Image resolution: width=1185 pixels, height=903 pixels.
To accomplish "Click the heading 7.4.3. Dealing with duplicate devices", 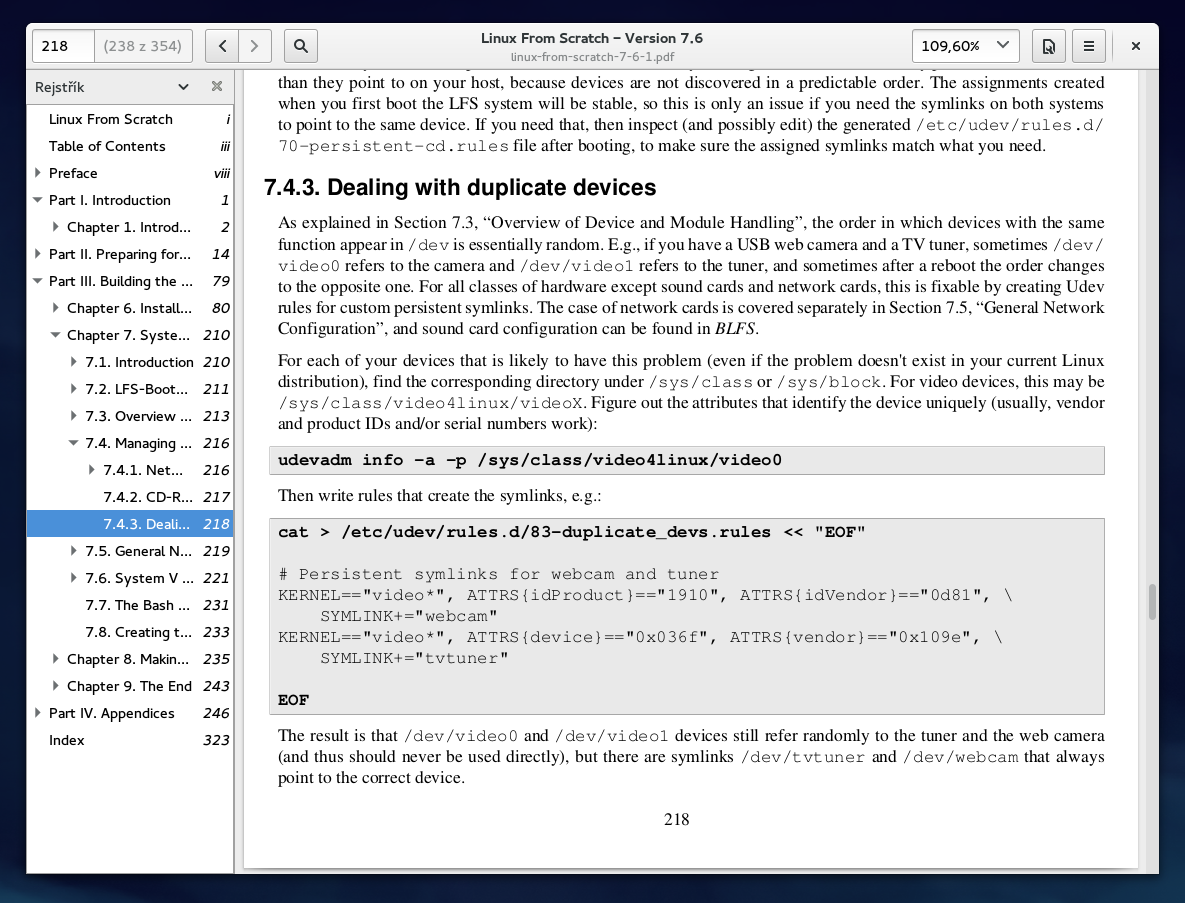I will coord(459,187).
